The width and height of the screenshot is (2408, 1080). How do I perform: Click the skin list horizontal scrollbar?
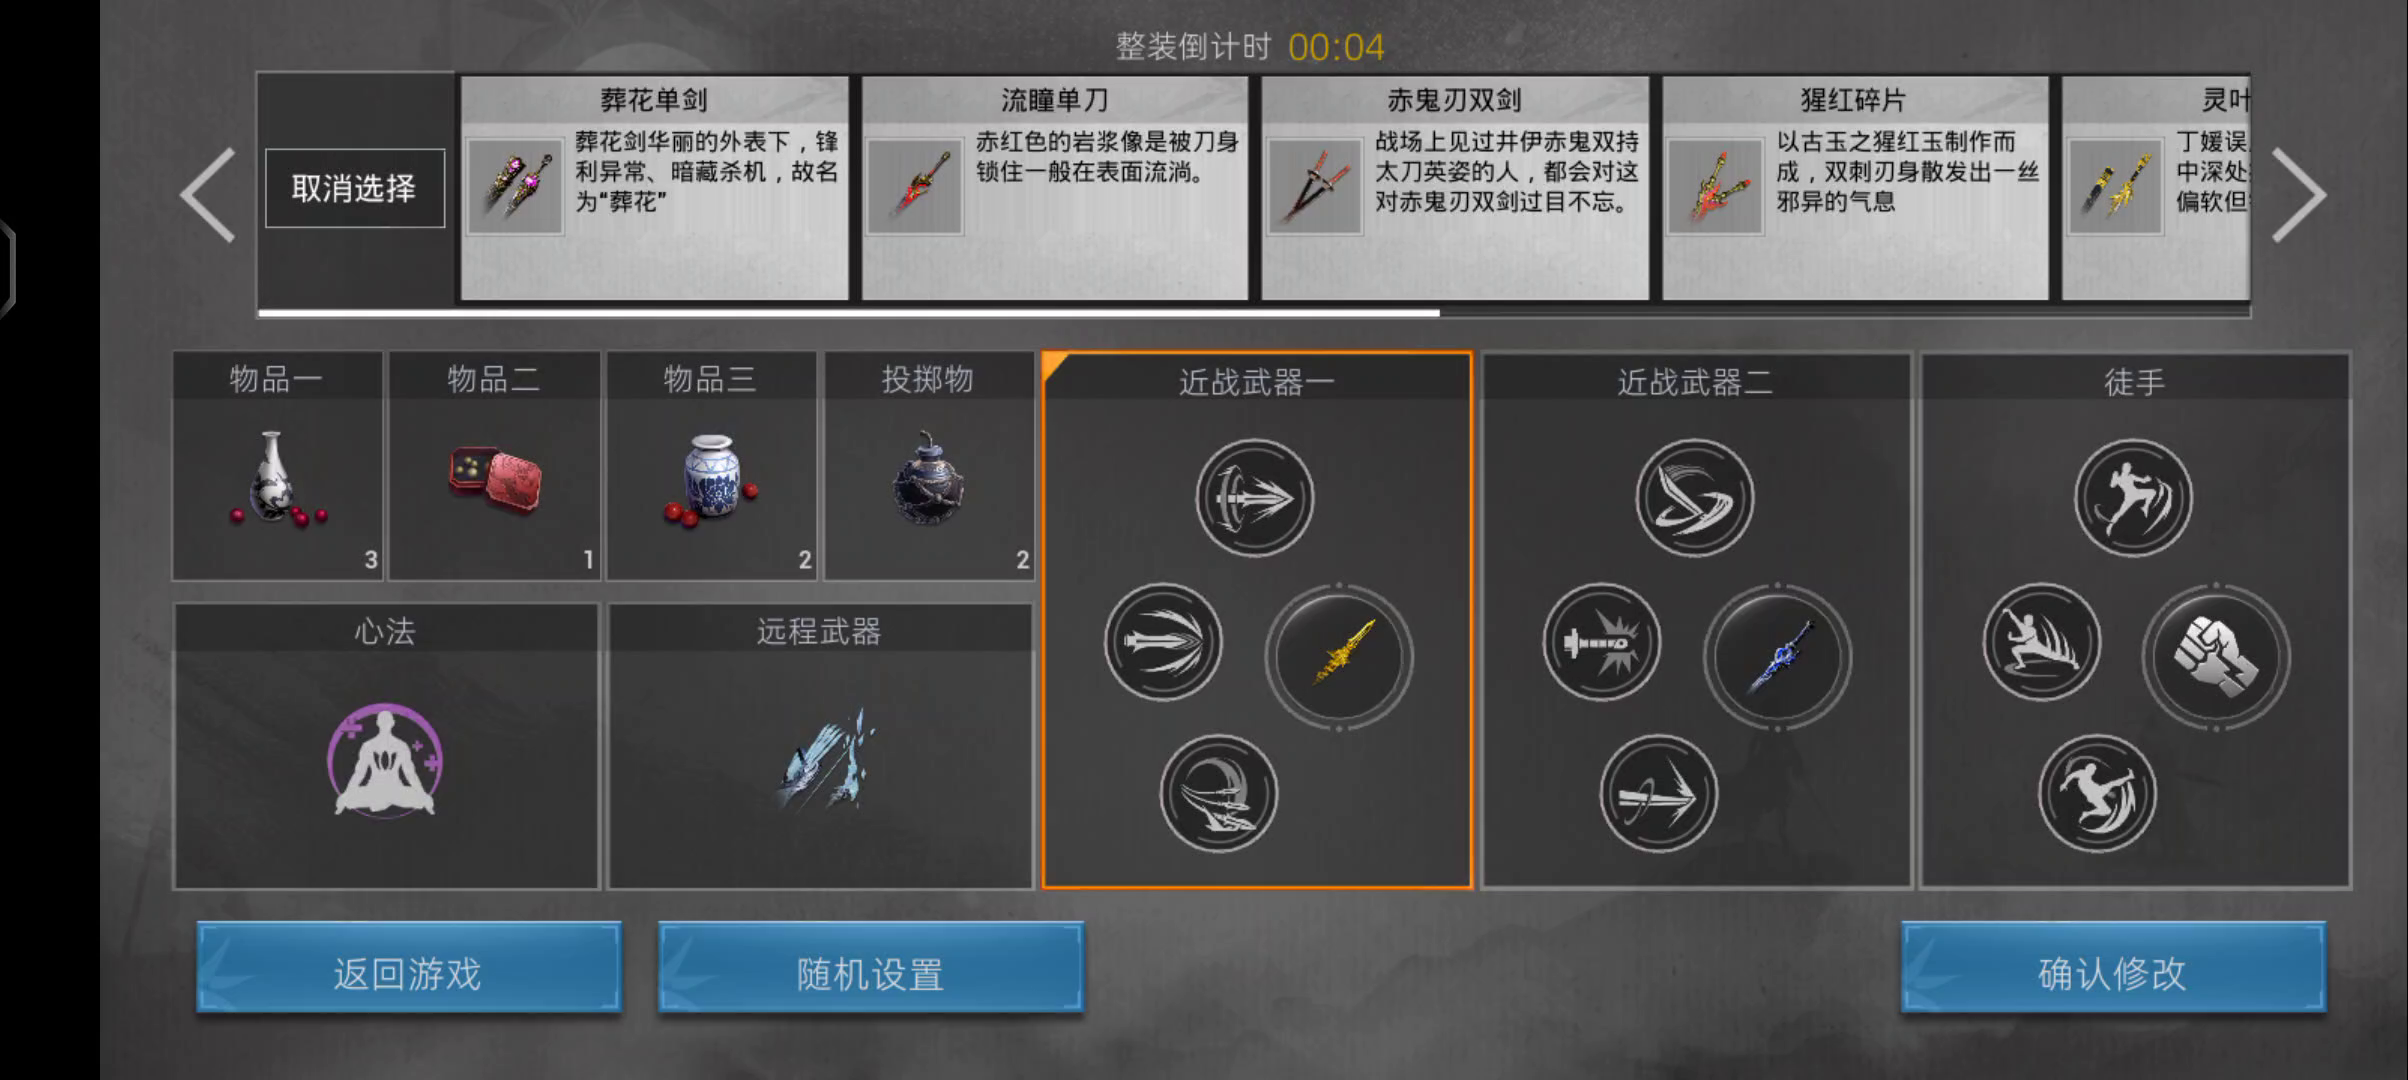click(1254, 313)
